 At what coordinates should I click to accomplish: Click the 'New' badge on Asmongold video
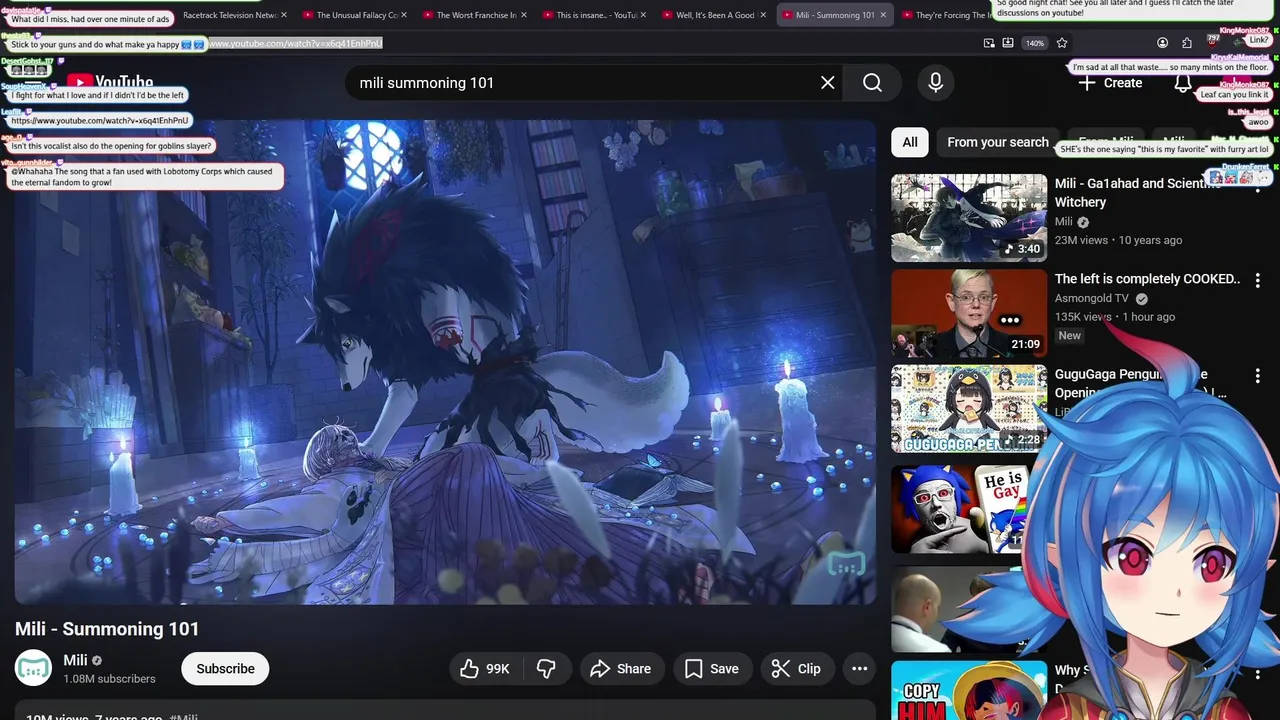1070,336
